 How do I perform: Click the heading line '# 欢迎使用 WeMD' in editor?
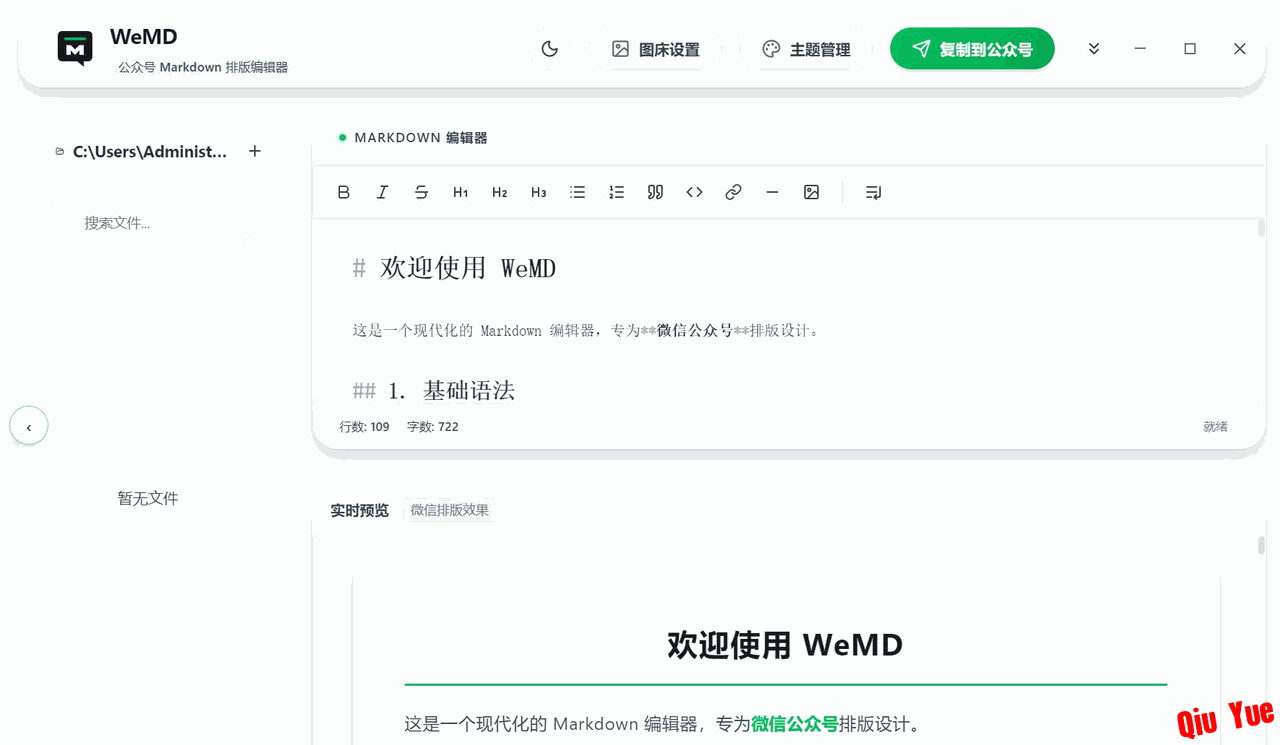pos(455,268)
